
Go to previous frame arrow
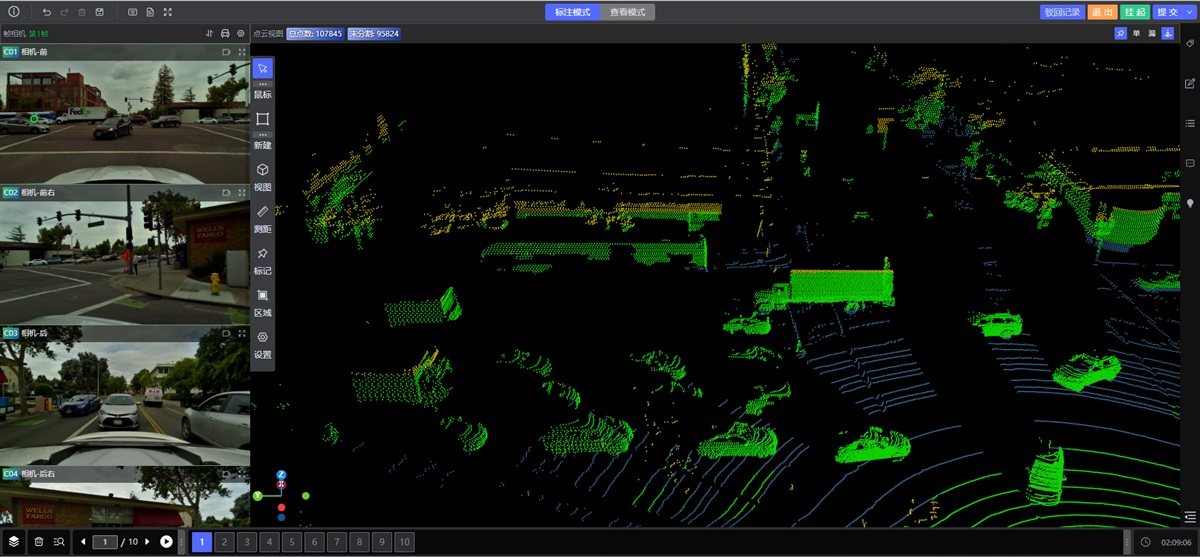(x=82, y=542)
